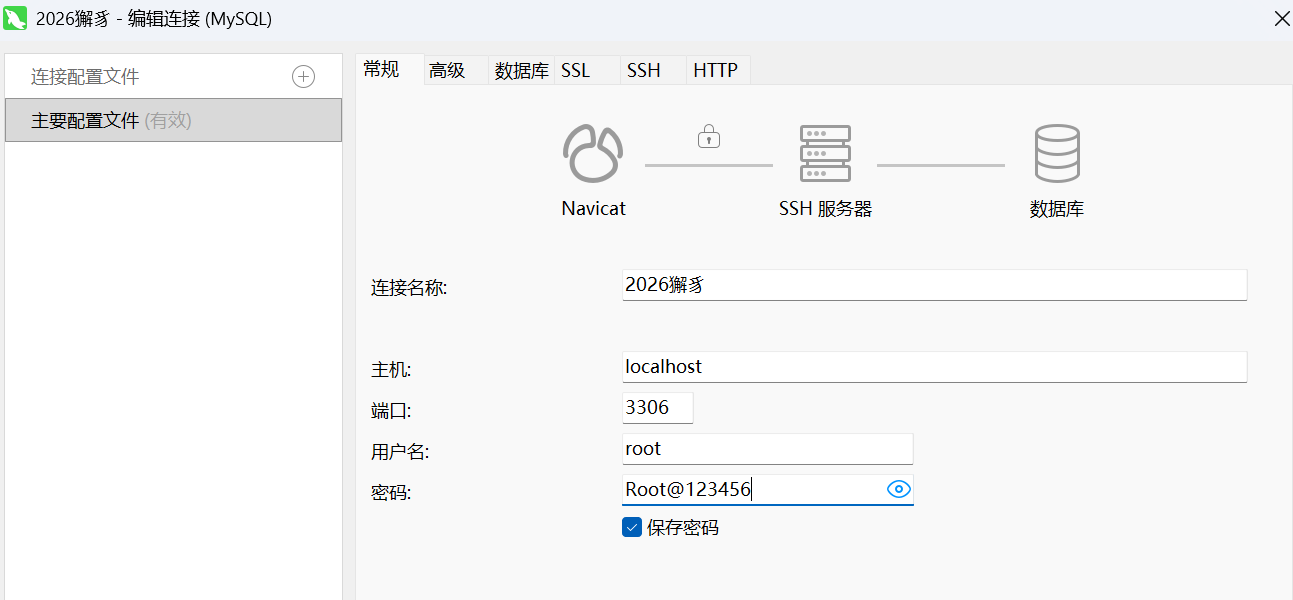Click the database cylinder icon
Image resolution: width=1293 pixels, height=600 pixels.
point(1057,153)
